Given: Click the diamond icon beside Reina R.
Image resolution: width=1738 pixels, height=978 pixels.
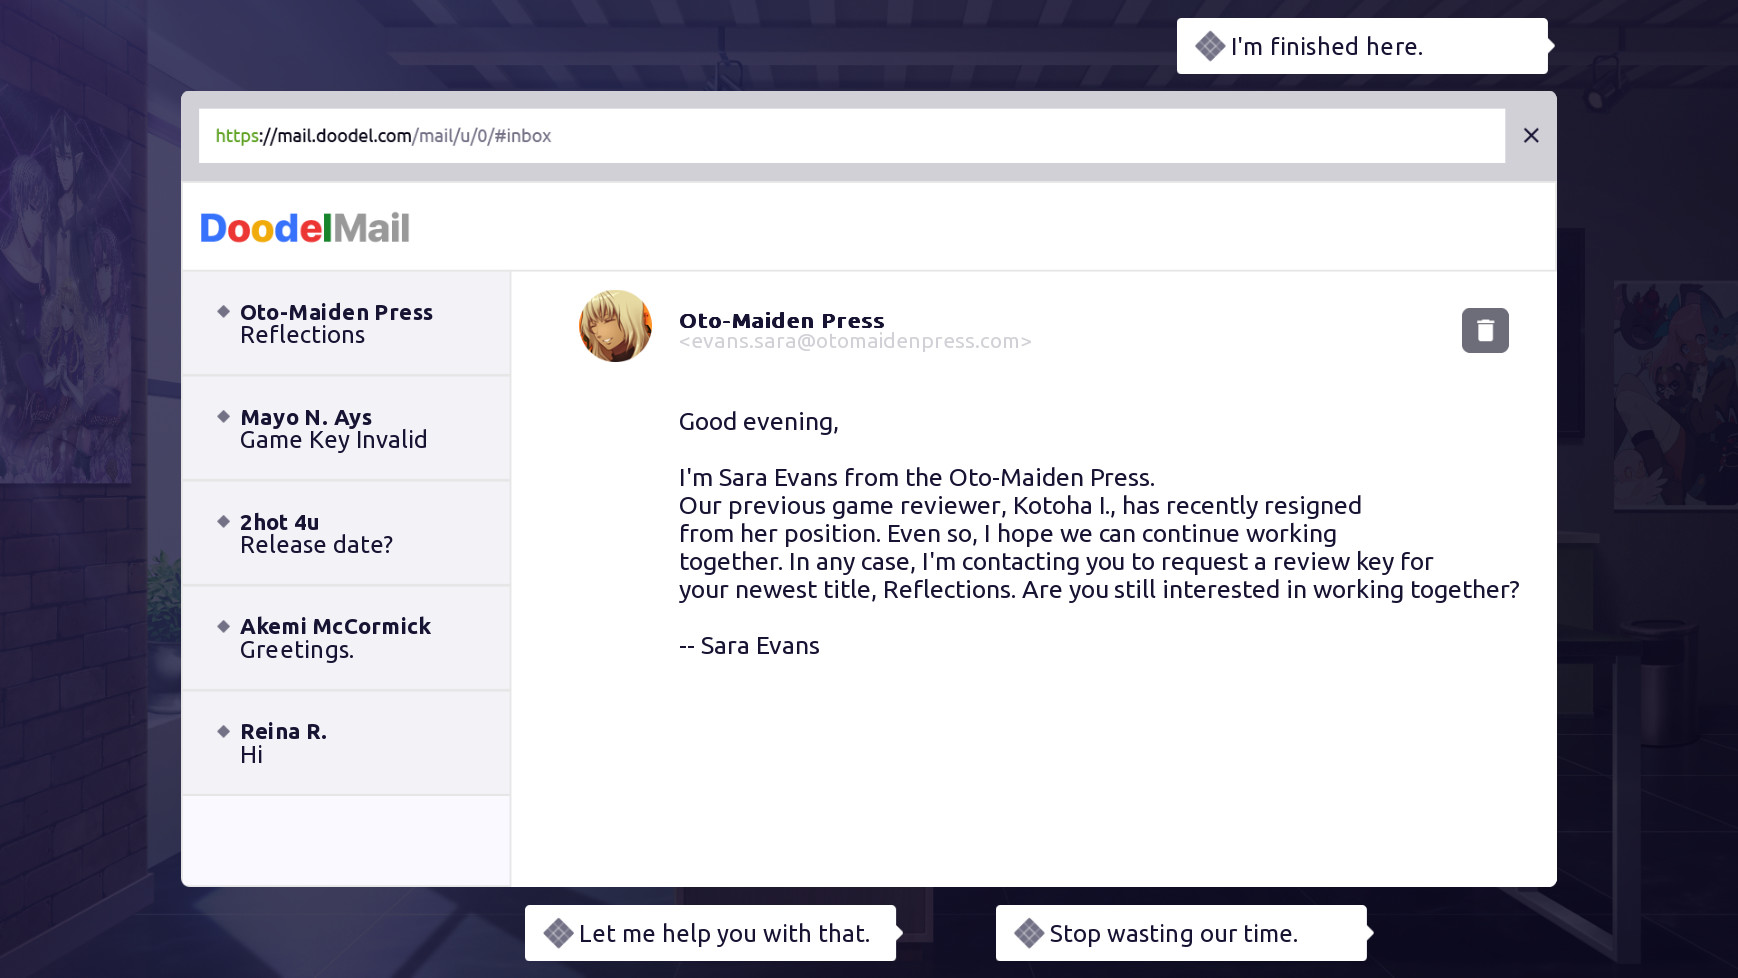Looking at the screenshot, I should 222,731.
